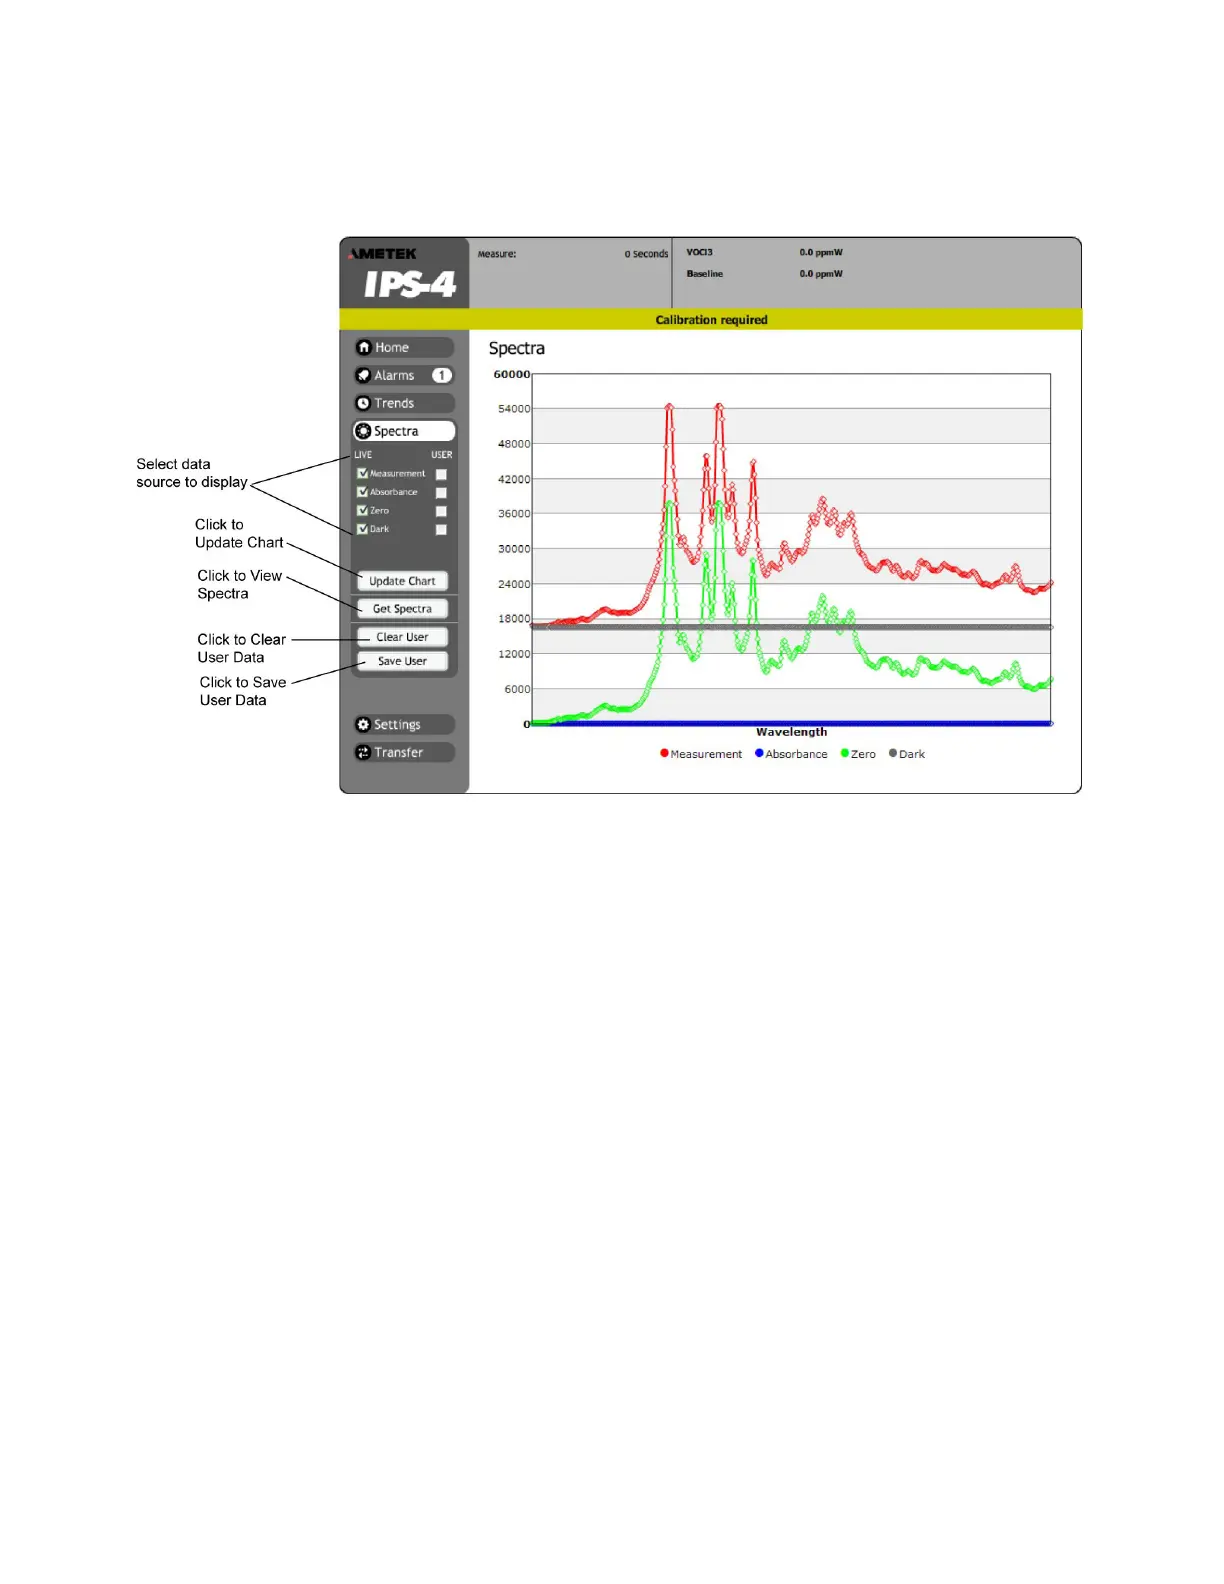
Task: Click the AMETEK IPS-4 logo
Action: 403,274
